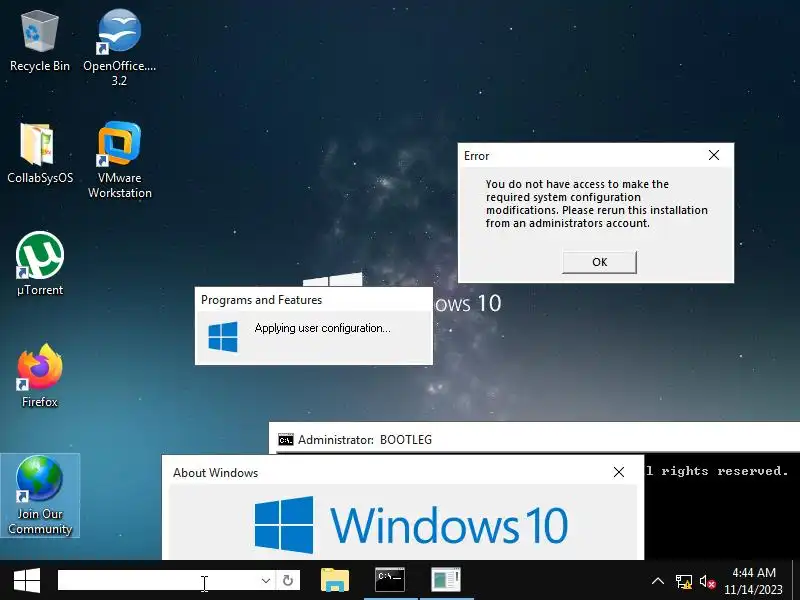Open the CollabSysOS folder icon

point(39,153)
